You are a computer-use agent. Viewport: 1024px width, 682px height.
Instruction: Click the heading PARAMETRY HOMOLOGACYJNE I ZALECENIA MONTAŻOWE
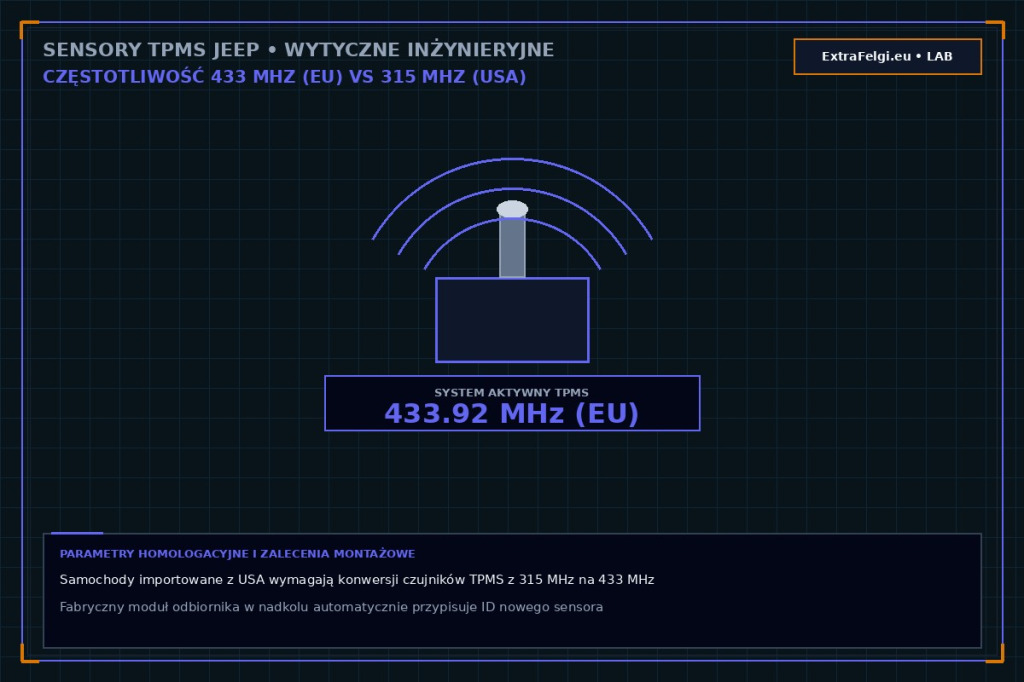tap(237, 554)
